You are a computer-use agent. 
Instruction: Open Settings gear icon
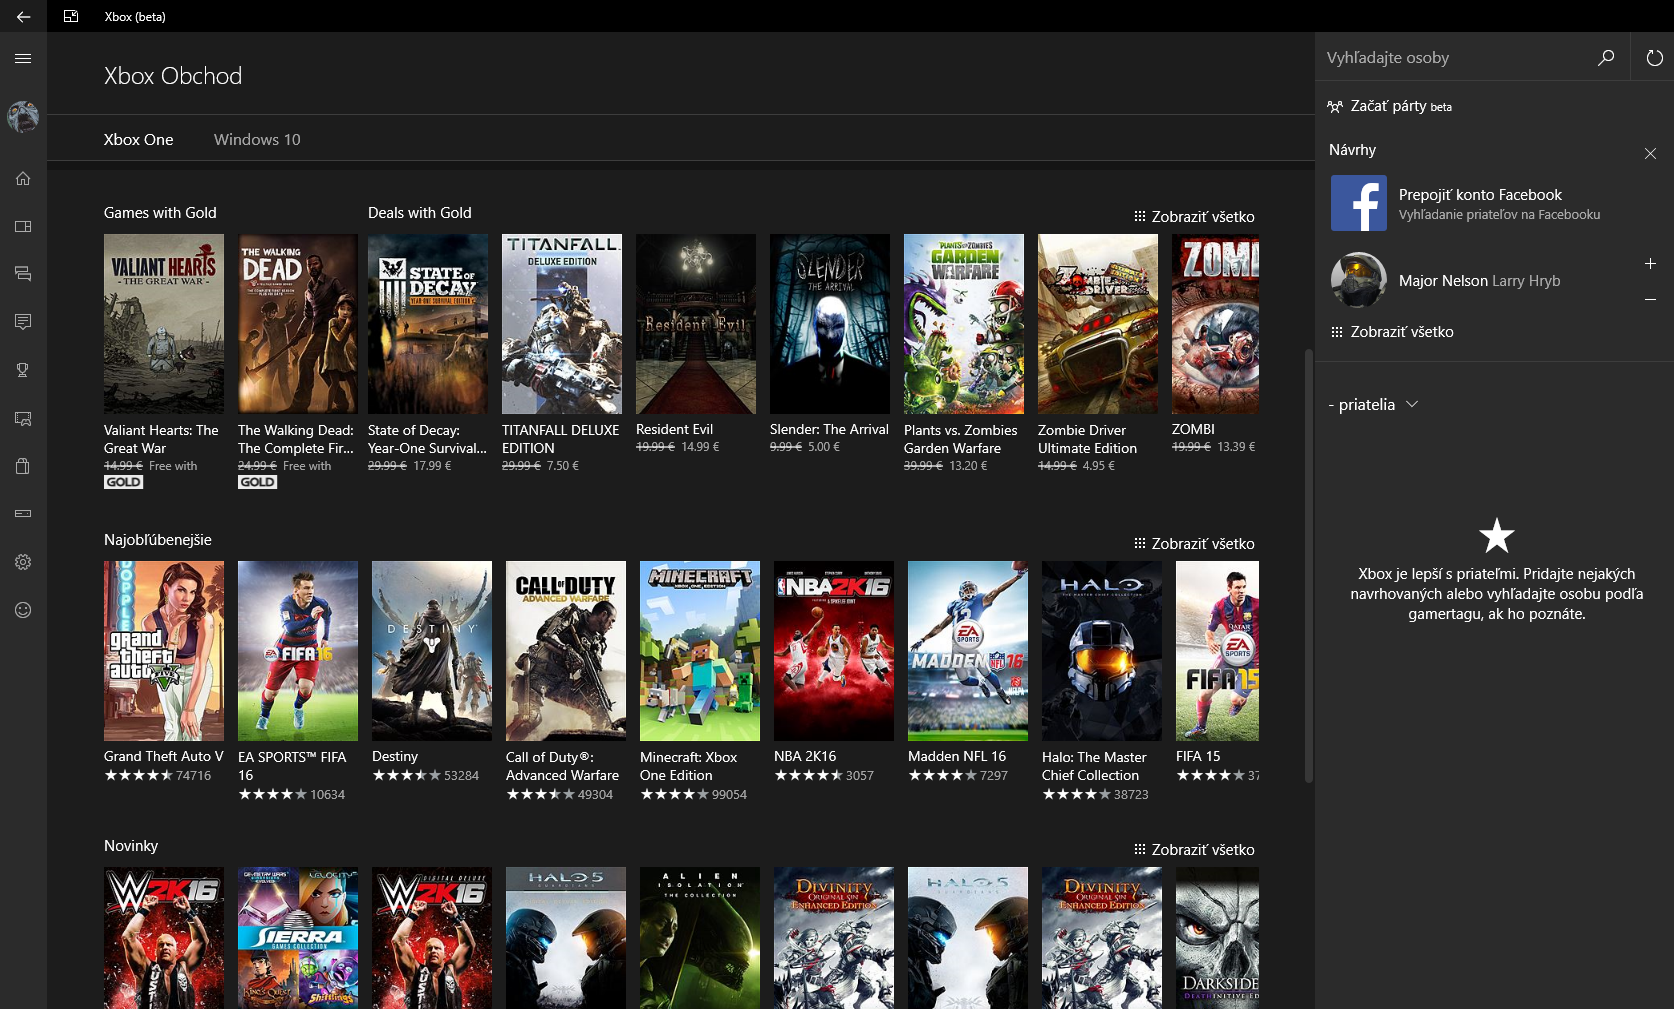23,562
